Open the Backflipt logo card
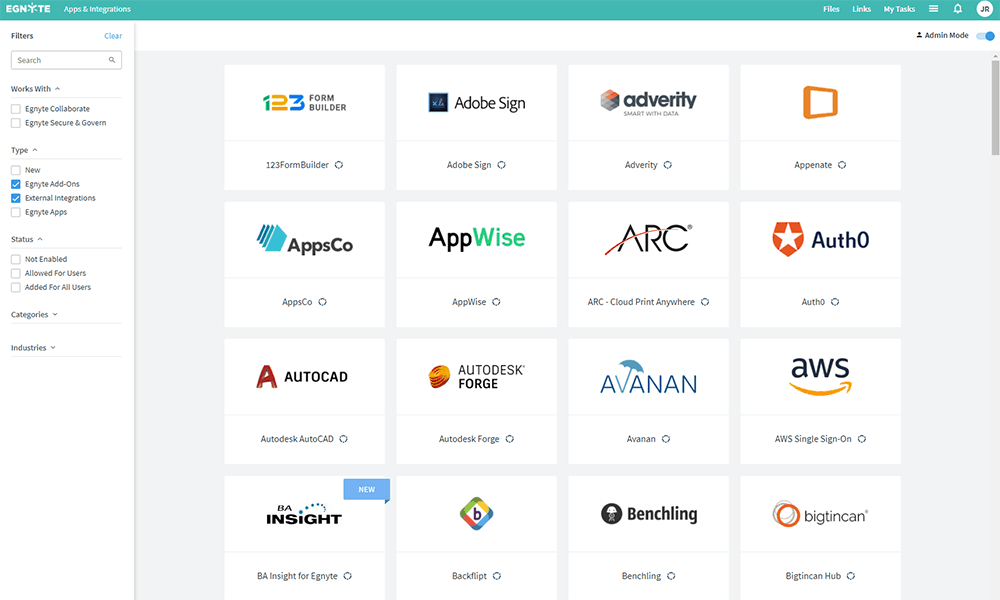This screenshot has width=1000, height=600. point(476,514)
